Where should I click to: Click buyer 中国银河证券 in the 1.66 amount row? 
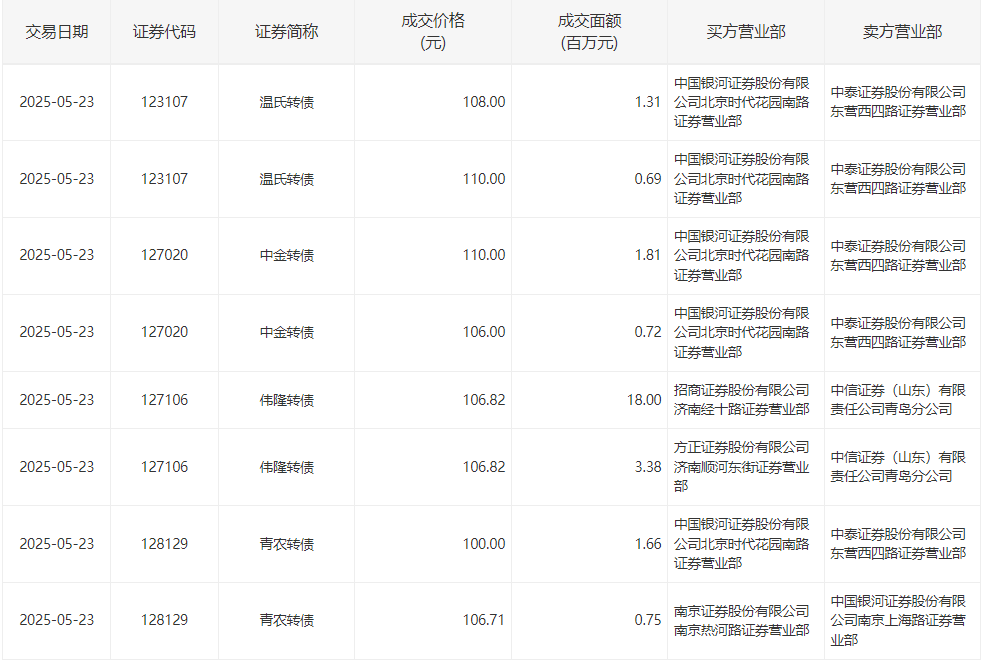(742, 544)
